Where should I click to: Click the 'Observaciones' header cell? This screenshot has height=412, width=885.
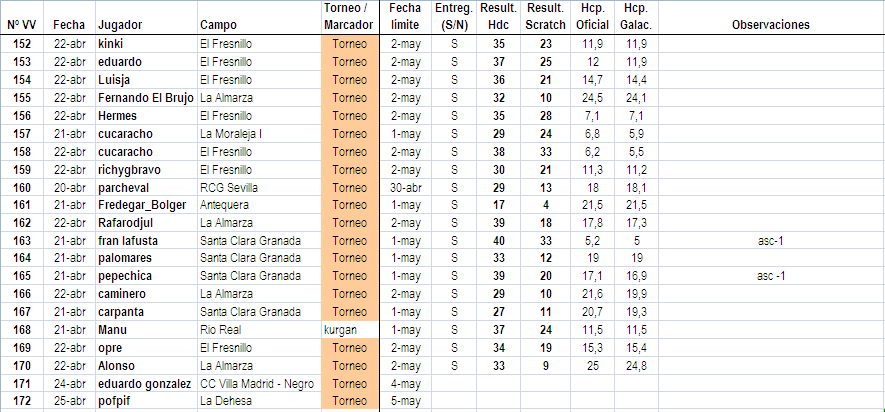click(x=769, y=24)
